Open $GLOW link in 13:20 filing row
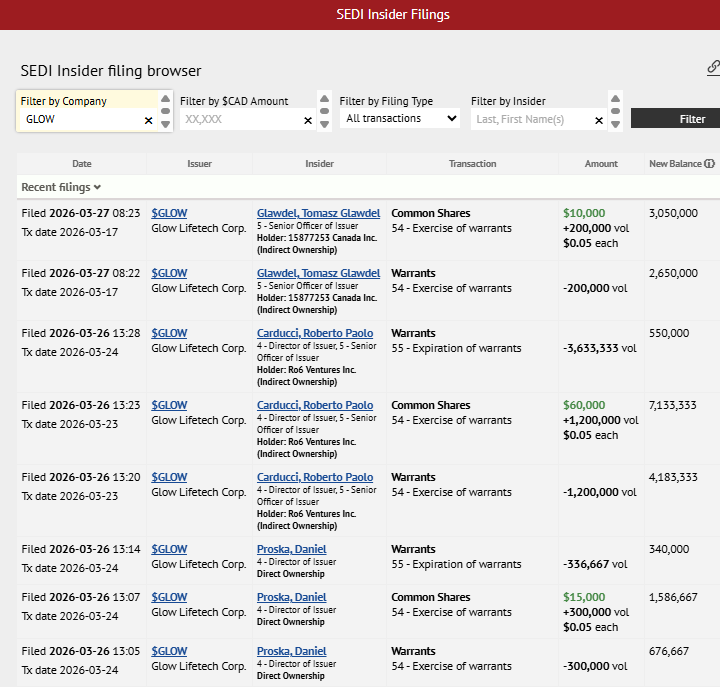Screen dimensions: 720x687 pos(169,478)
